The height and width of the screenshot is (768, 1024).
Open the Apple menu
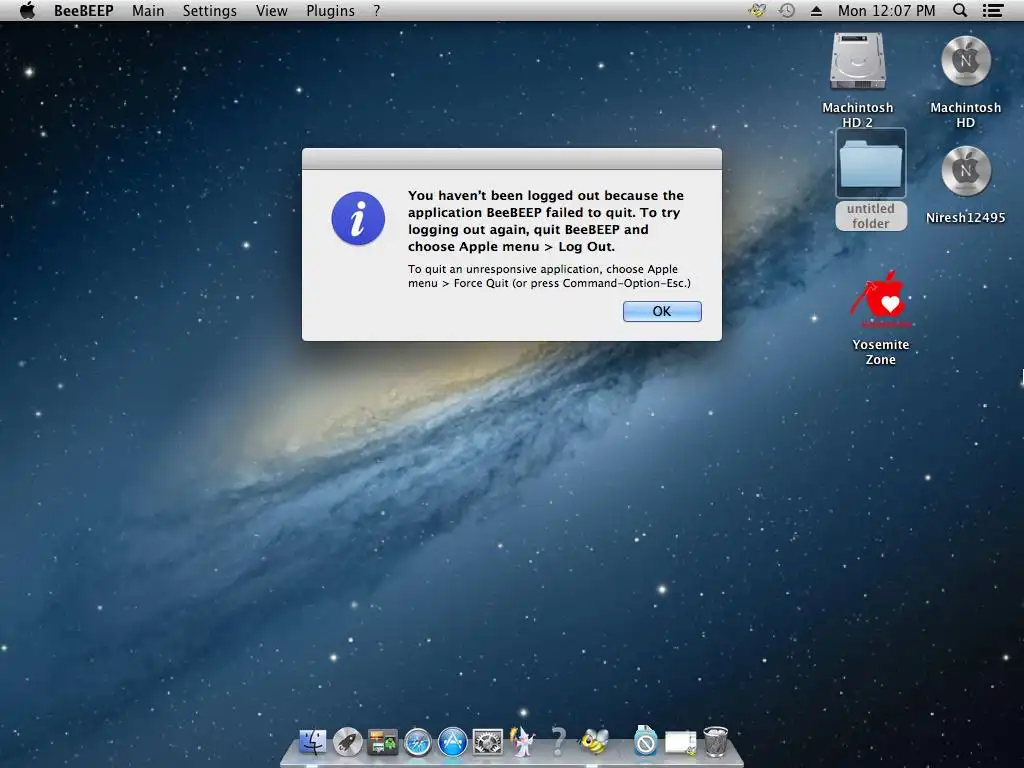pos(27,10)
